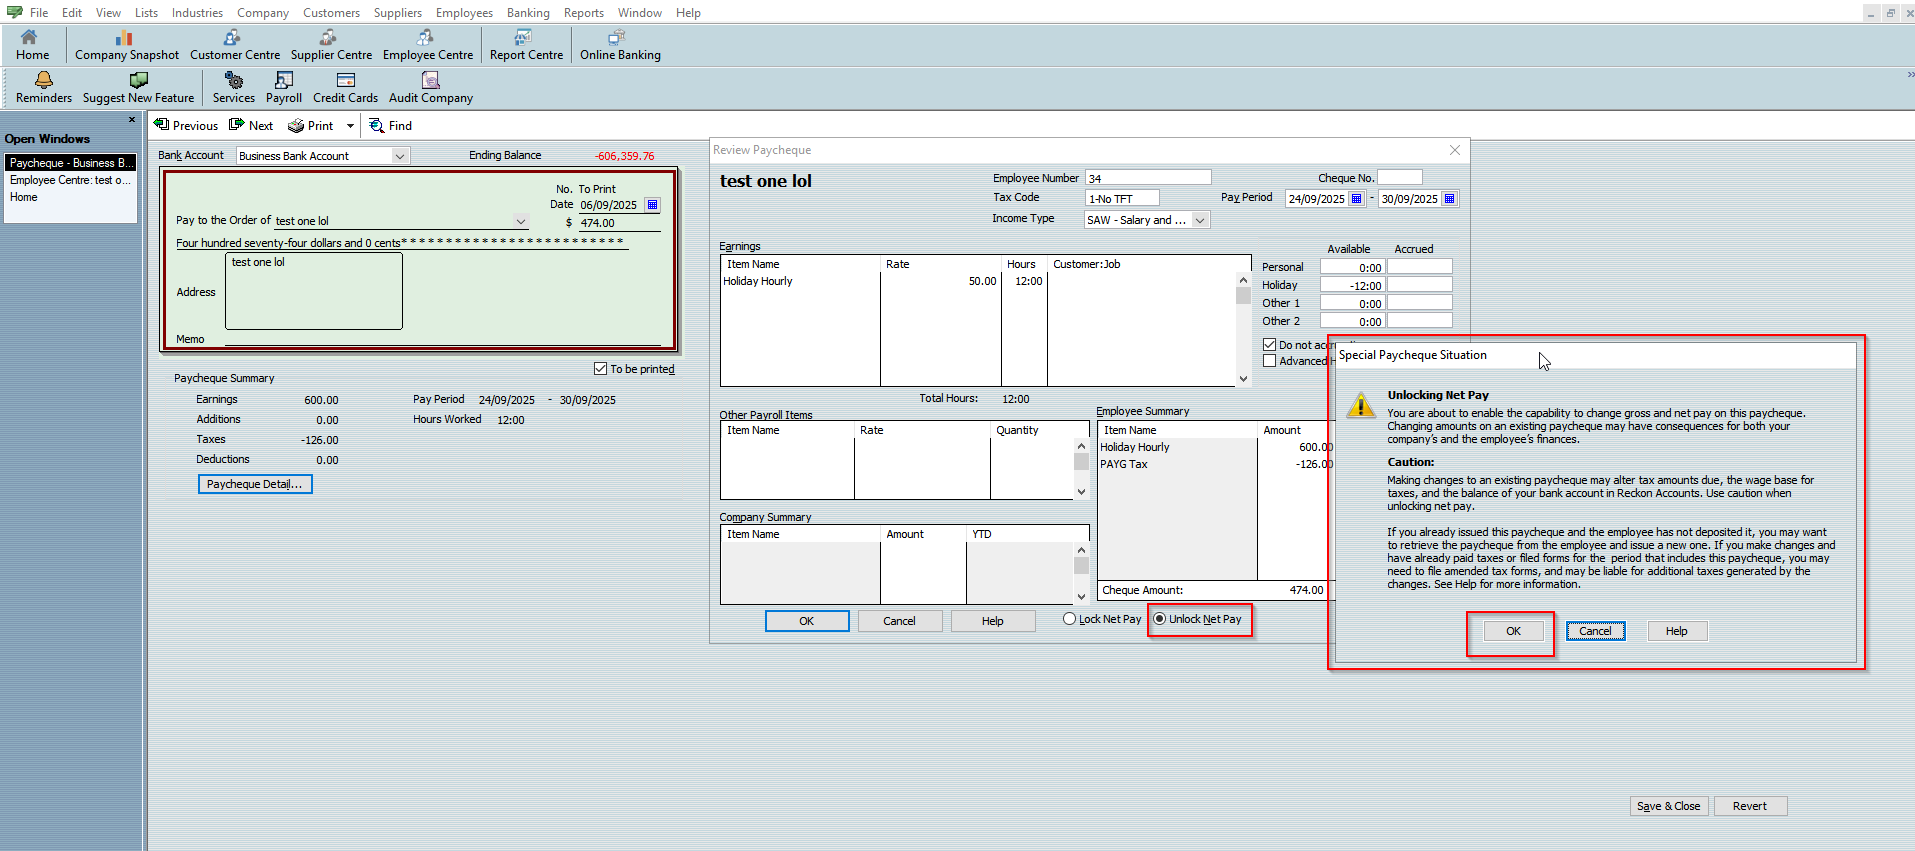Click the Employee Number field
Image resolution: width=1915 pixels, height=851 pixels.
(x=1148, y=178)
